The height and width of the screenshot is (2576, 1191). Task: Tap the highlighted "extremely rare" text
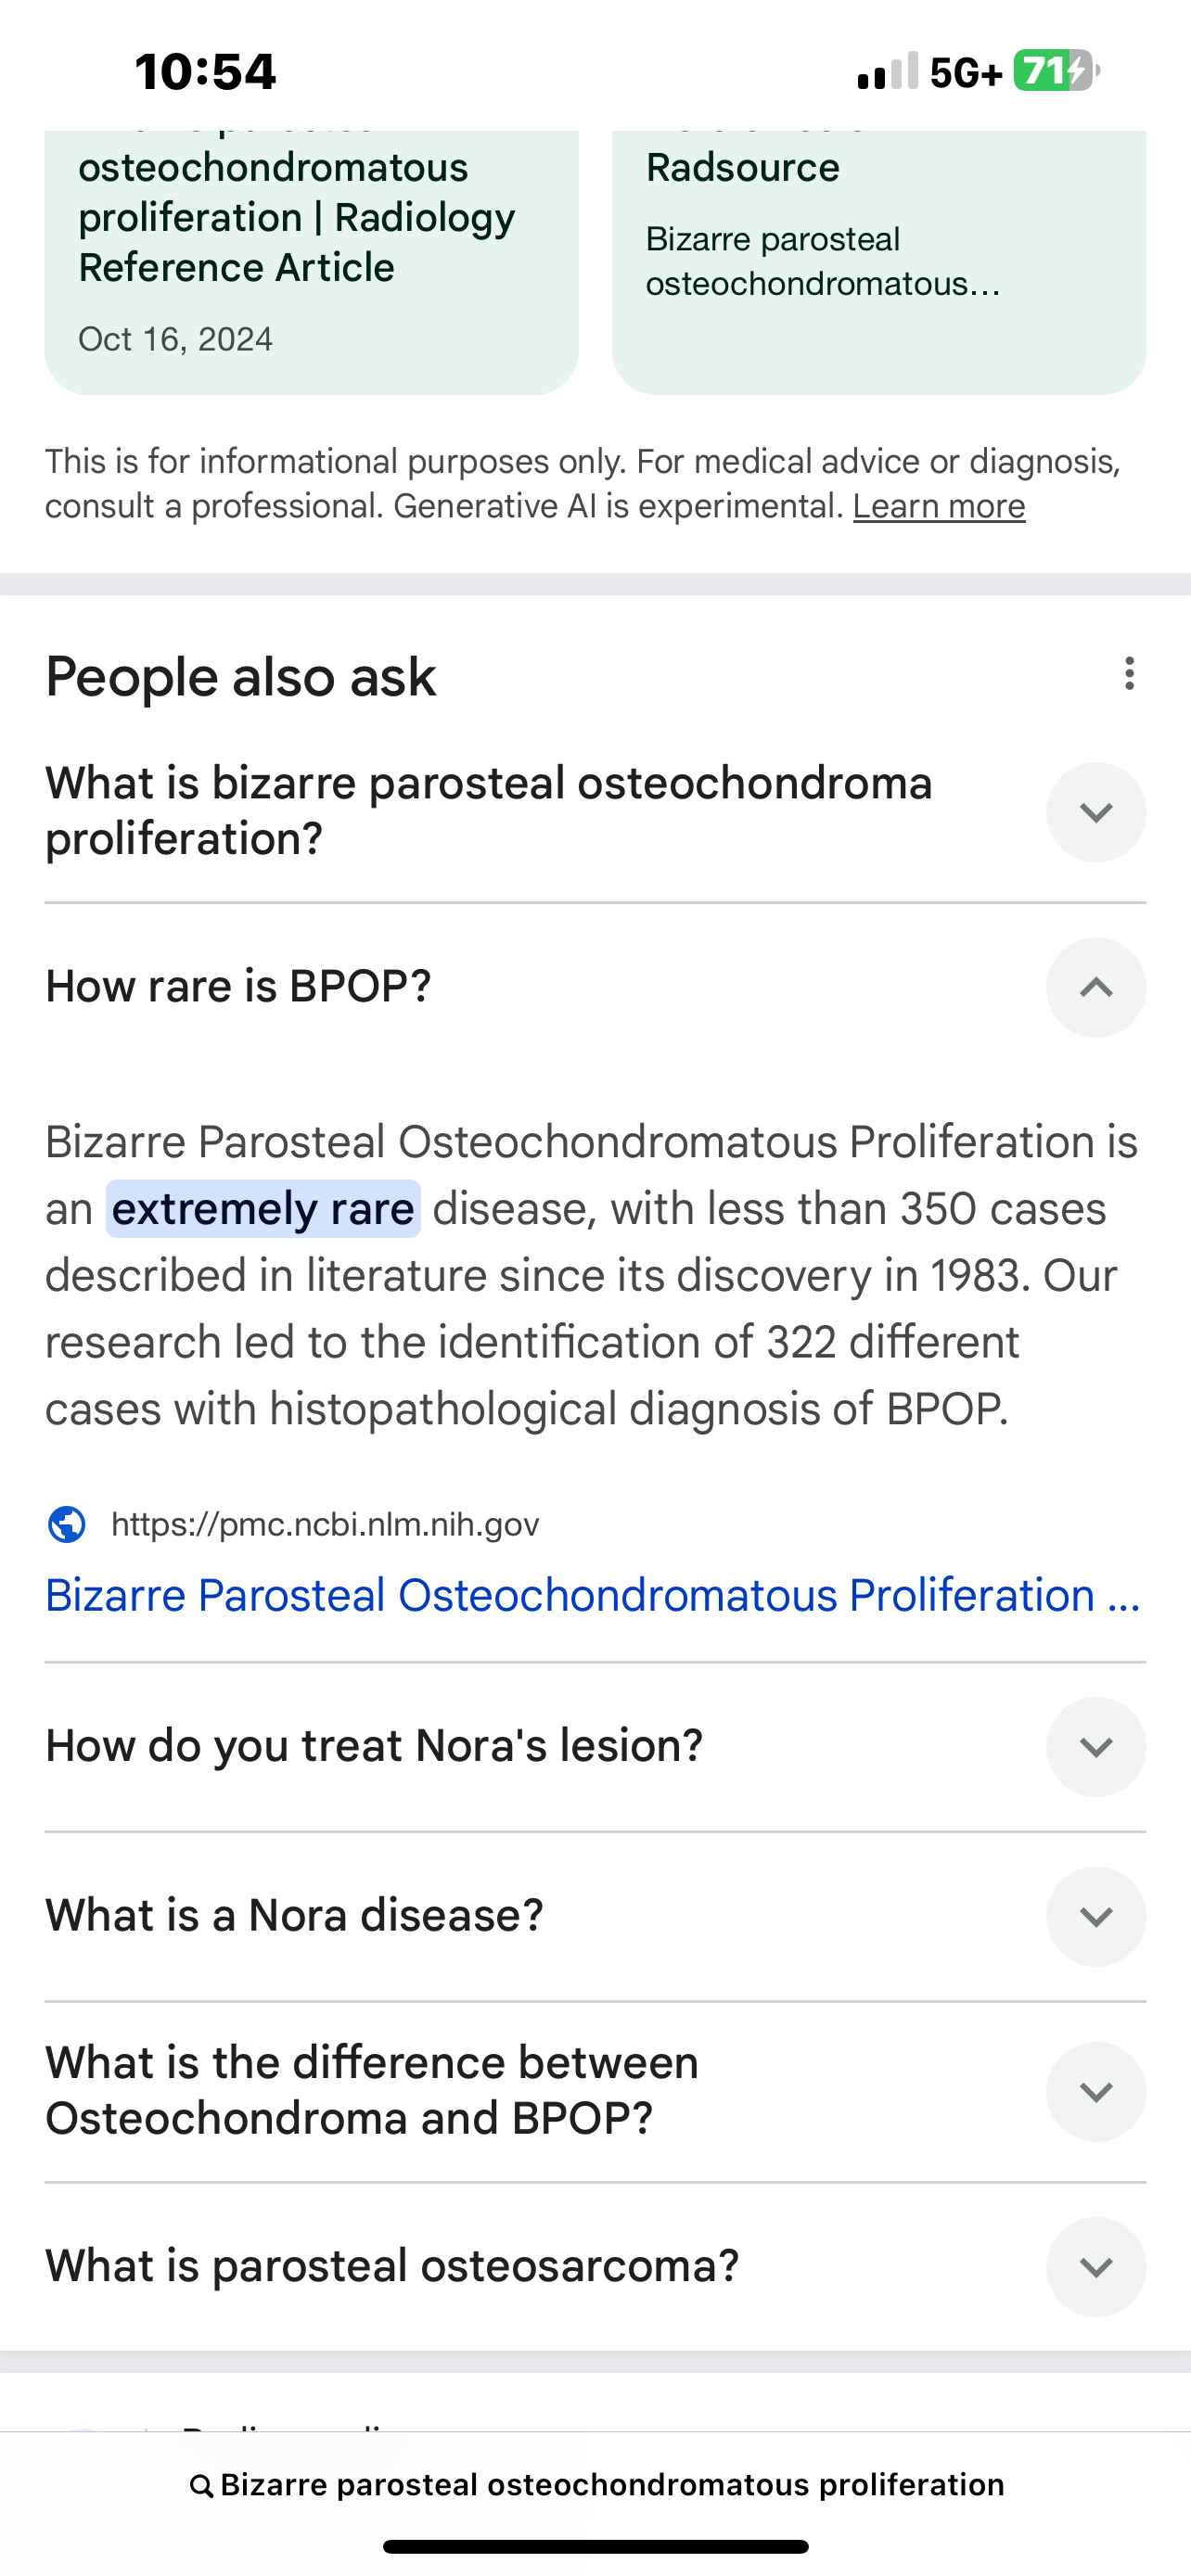pos(263,1209)
